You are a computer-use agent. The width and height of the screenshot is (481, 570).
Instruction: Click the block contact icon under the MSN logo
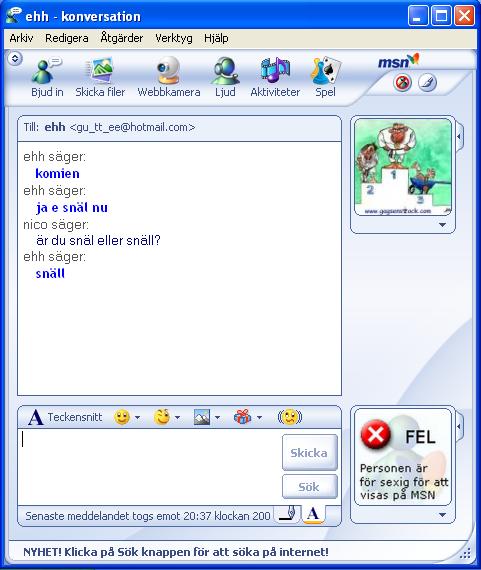tap(402, 83)
